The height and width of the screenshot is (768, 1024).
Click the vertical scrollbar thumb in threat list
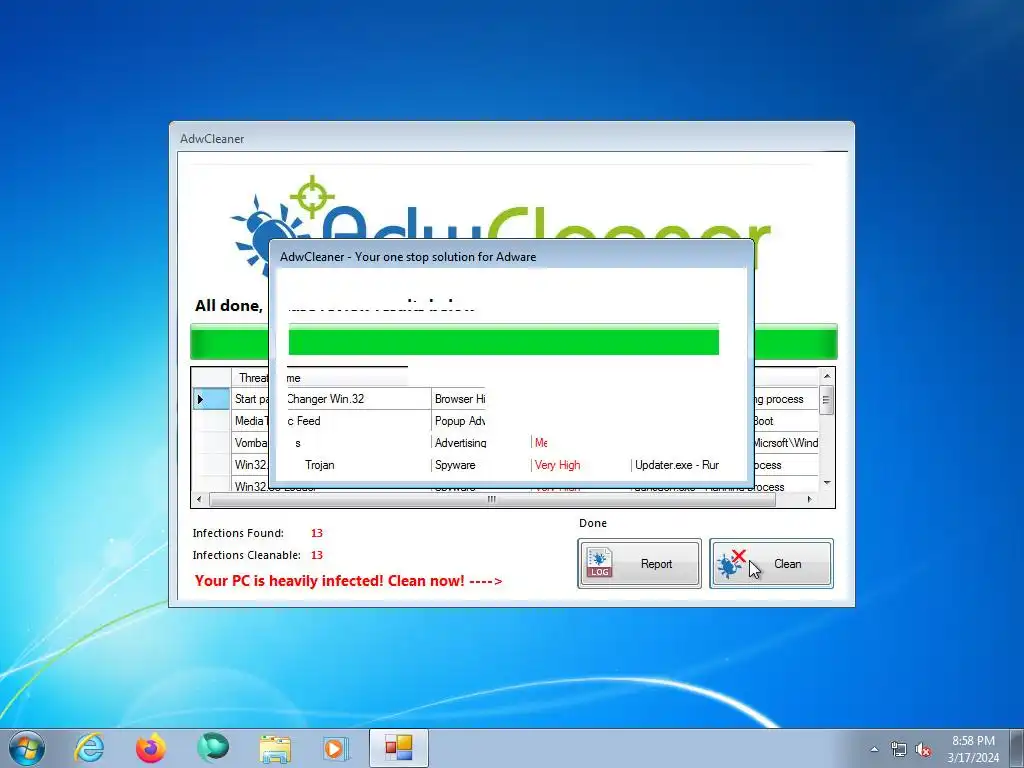click(827, 400)
